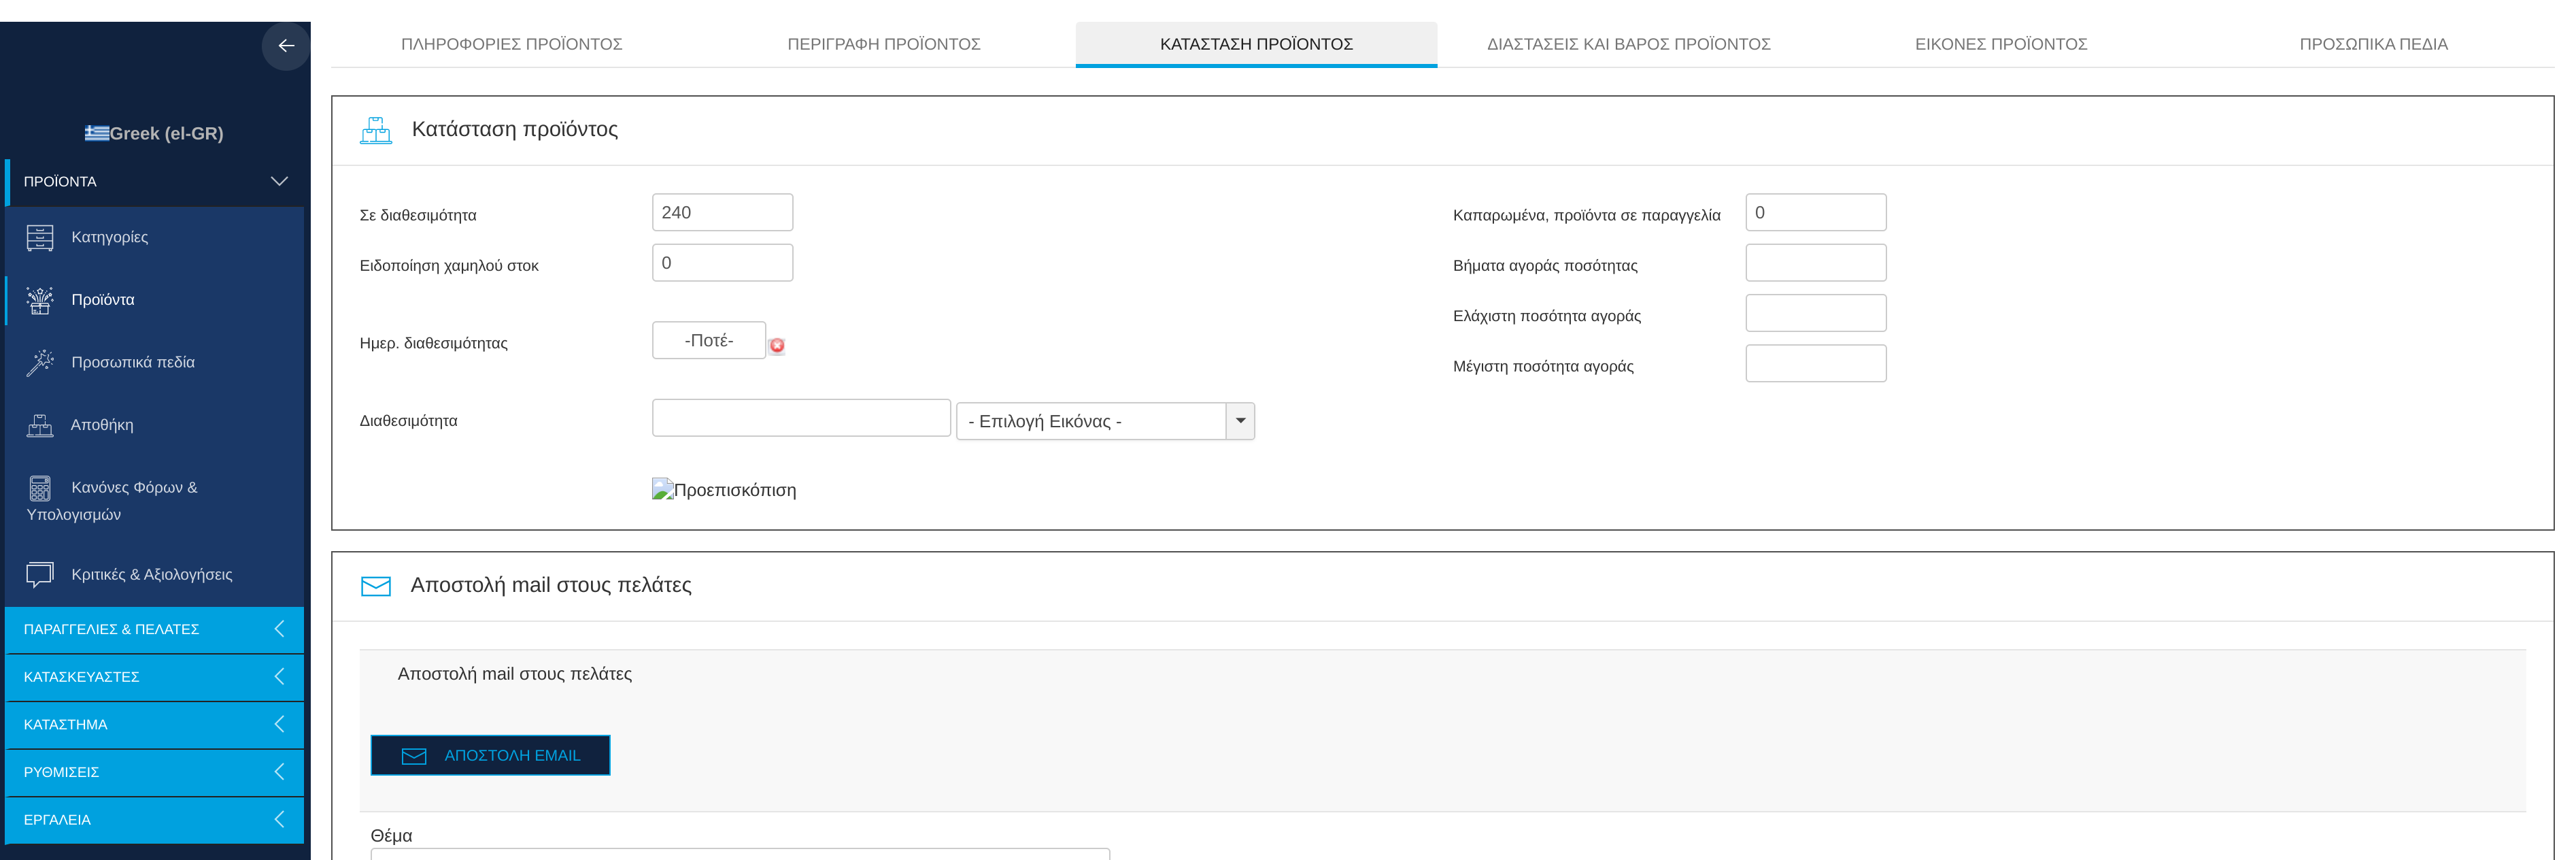Open Κριτικές & Αξιολογήσεις link
The image size is (2576, 860).
tap(152, 574)
